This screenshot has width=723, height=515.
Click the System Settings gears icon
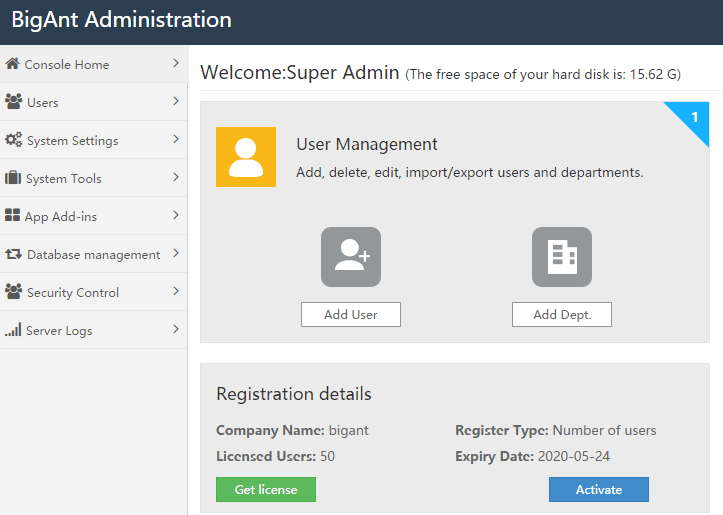[14, 140]
